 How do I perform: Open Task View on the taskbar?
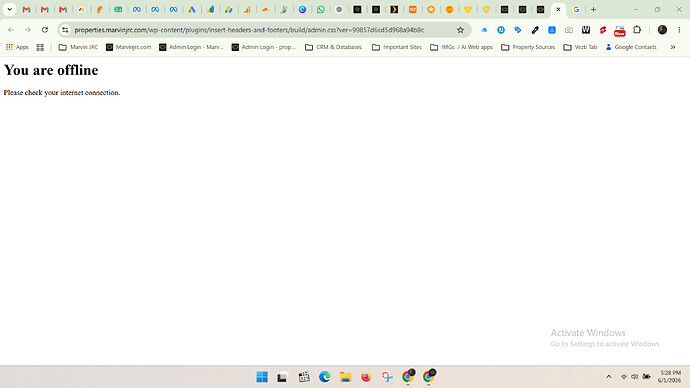[x=282, y=377]
